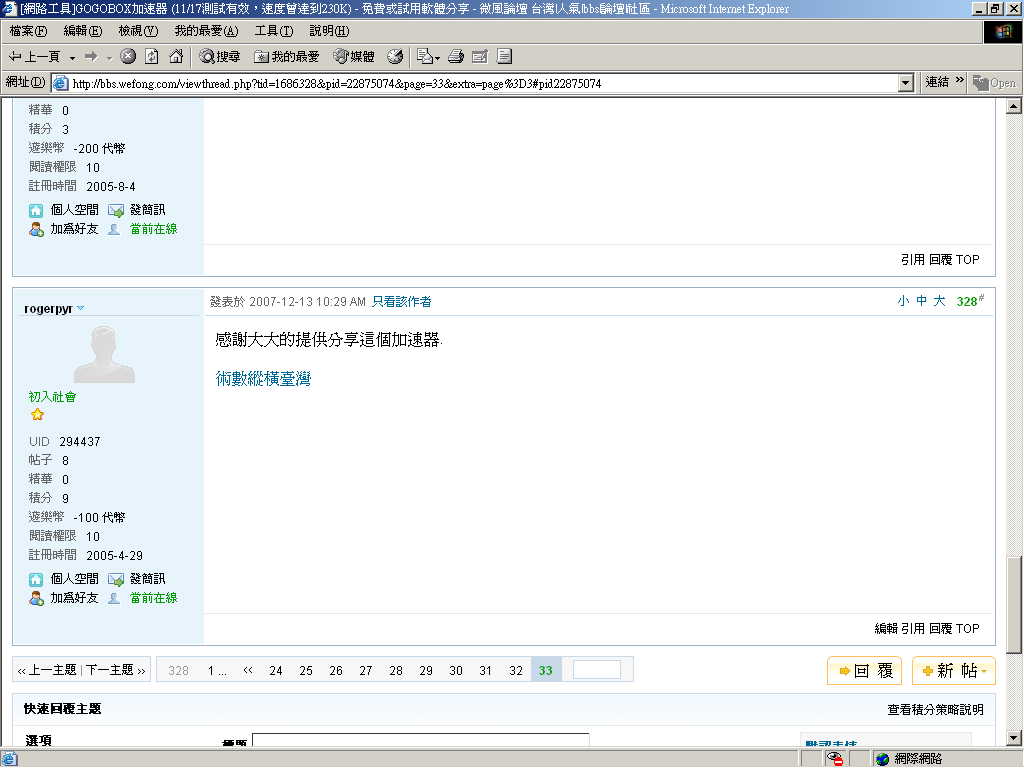
Task: Click the Back (上一頁) arrow button
Action: [35, 56]
